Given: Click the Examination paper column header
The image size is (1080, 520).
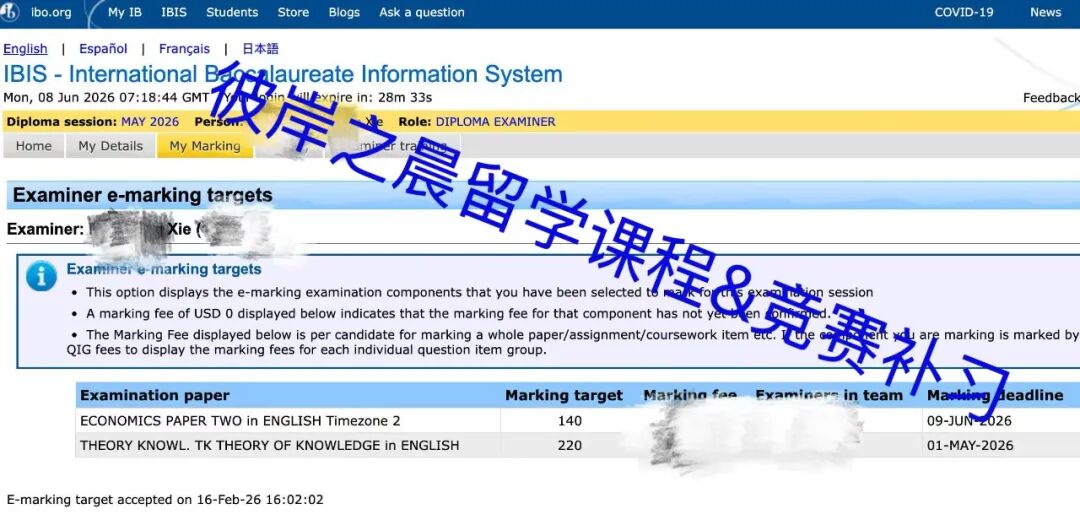Looking at the screenshot, I should click(155, 395).
